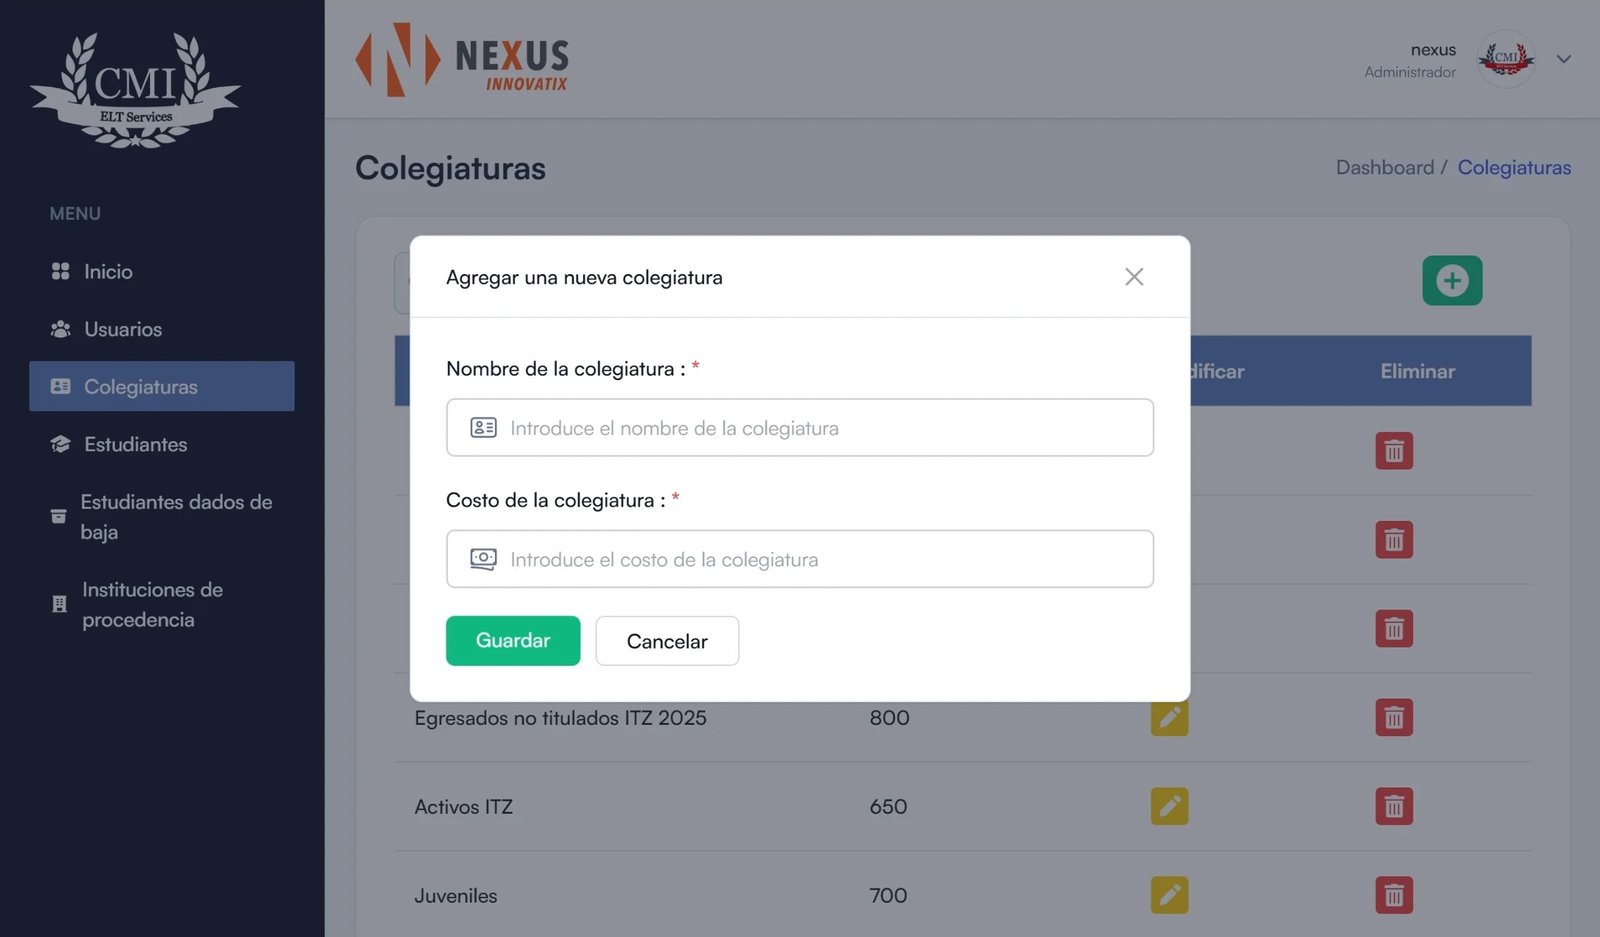Navigate to Instituciones de procedencia
The height and width of the screenshot is (937, 1600).
click(152, 604)
